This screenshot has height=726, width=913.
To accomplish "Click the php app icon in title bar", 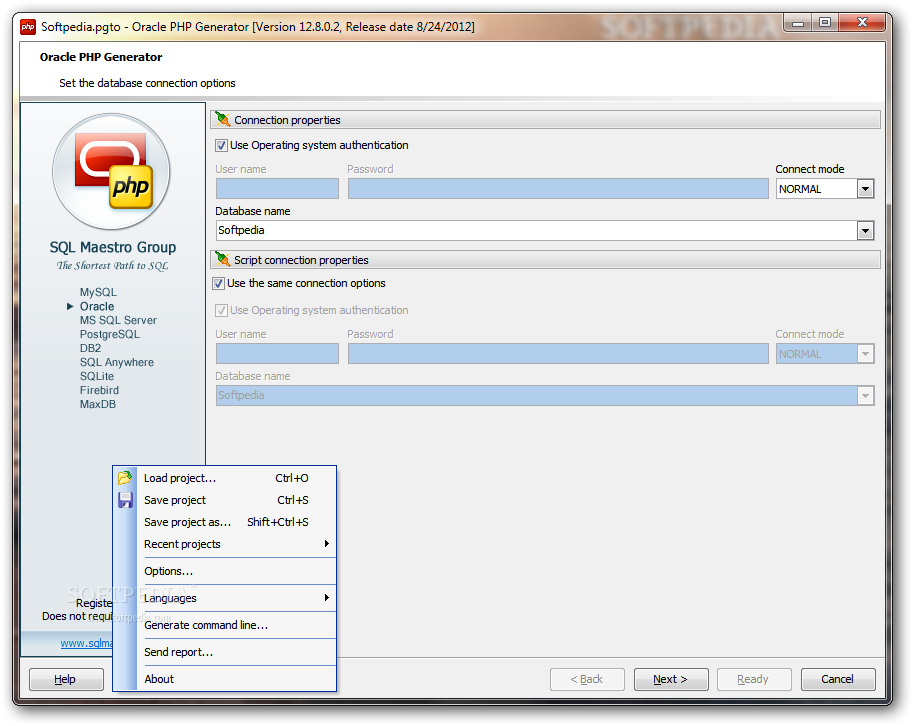I will coord(27,27).
